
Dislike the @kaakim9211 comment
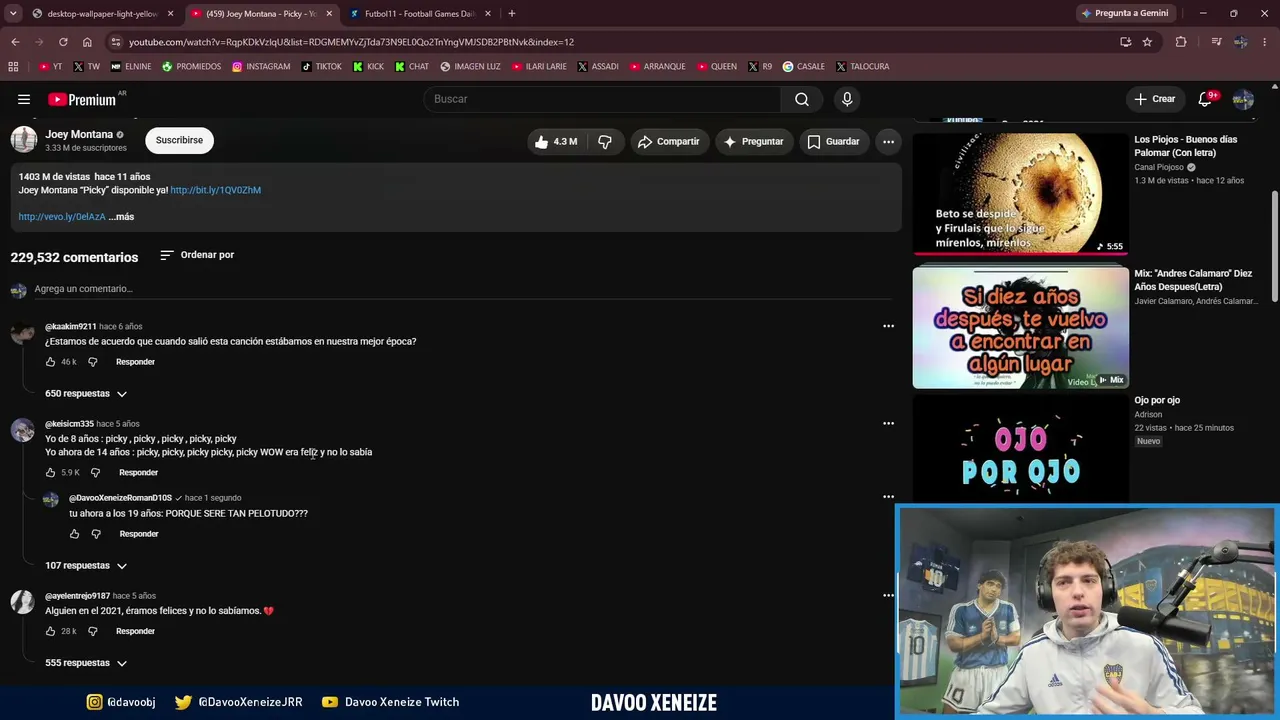pyautogui.click(x=93, y=362)
